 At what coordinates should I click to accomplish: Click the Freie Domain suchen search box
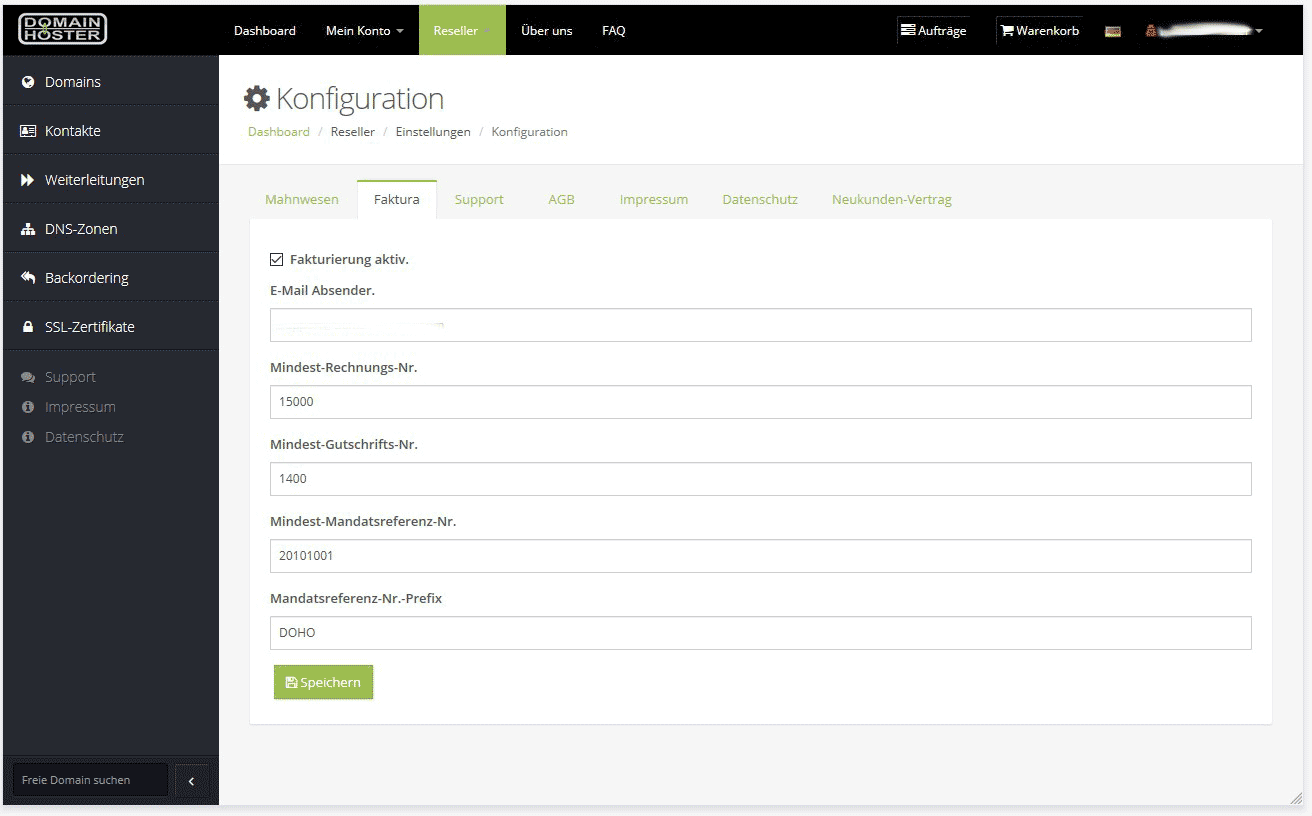coord(90,780)
